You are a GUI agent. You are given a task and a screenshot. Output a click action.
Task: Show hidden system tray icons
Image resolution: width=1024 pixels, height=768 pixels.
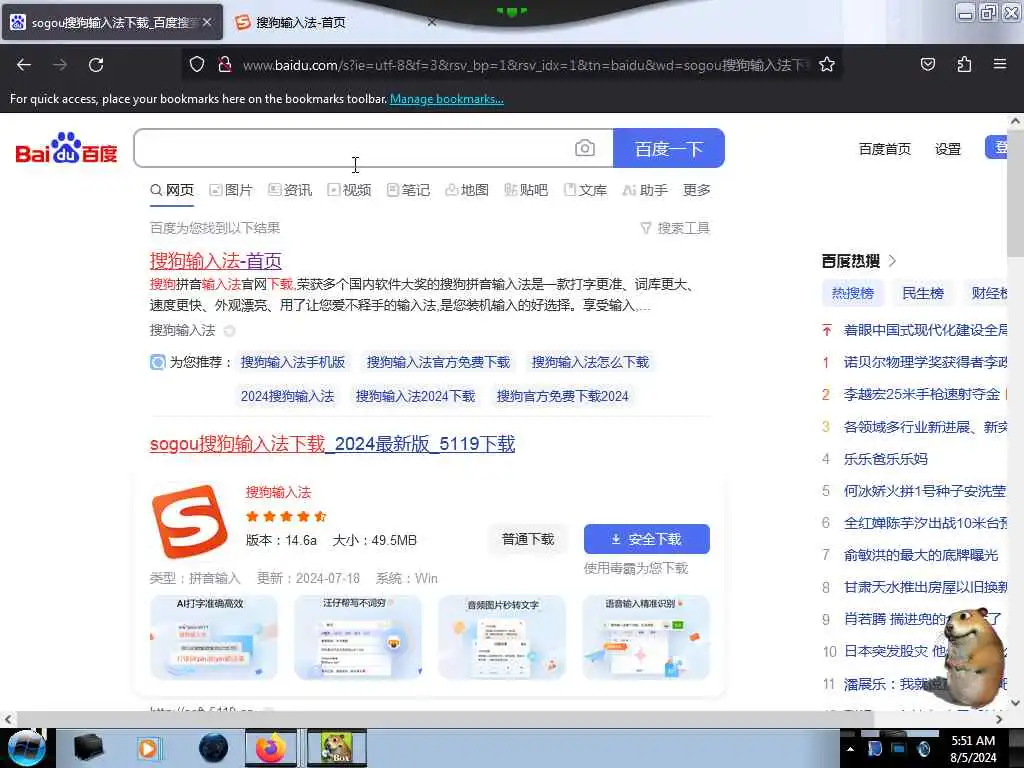(850, 750)
